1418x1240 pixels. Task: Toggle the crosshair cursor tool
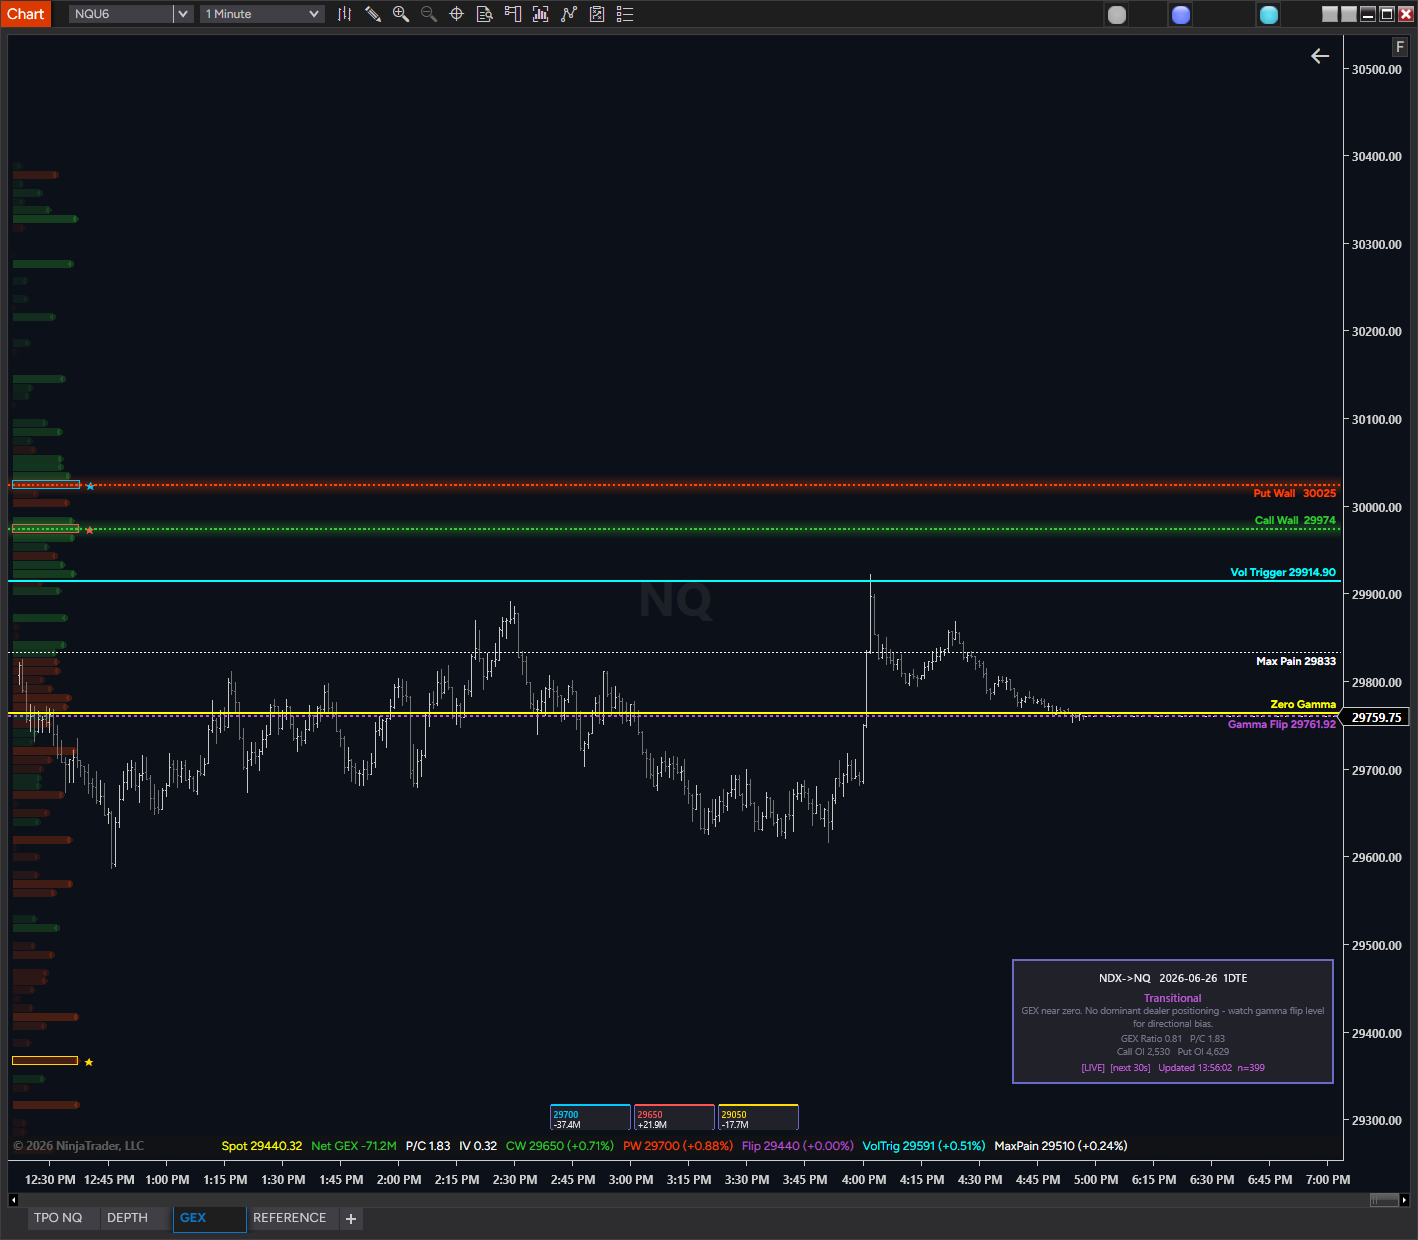[x=457, y=14]
